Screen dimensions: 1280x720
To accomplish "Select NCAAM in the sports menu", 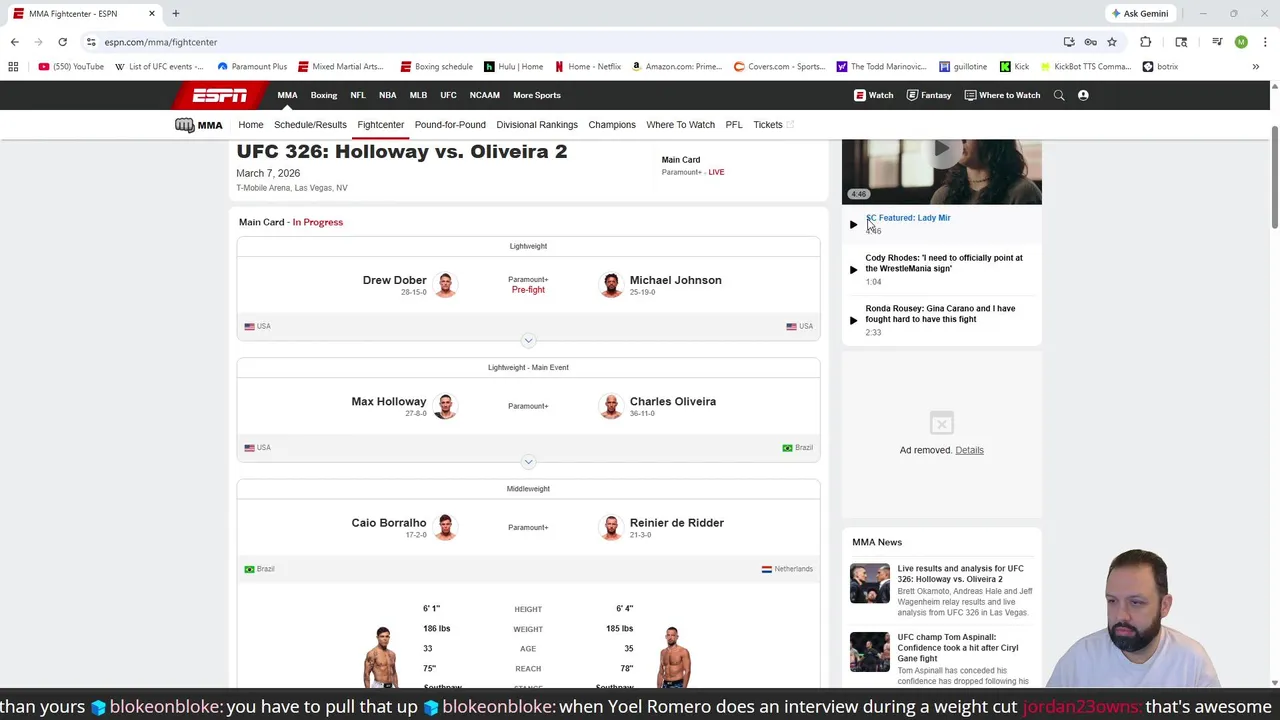I will click(x=485, y=95).
